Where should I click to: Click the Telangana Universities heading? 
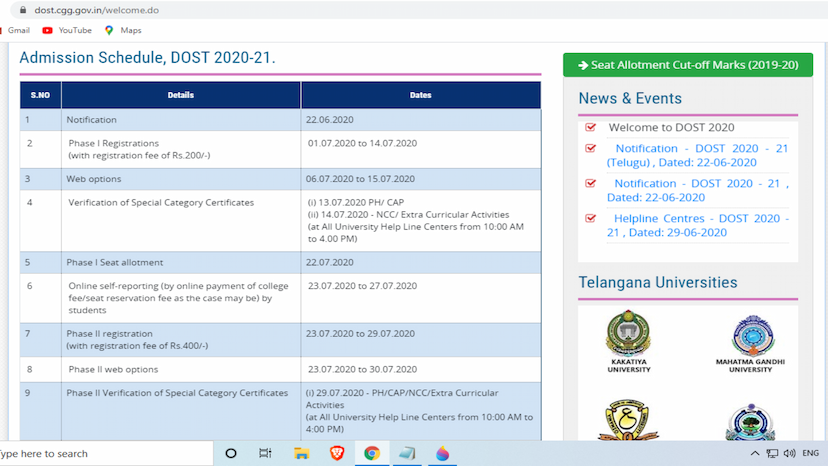coord(657,283)
